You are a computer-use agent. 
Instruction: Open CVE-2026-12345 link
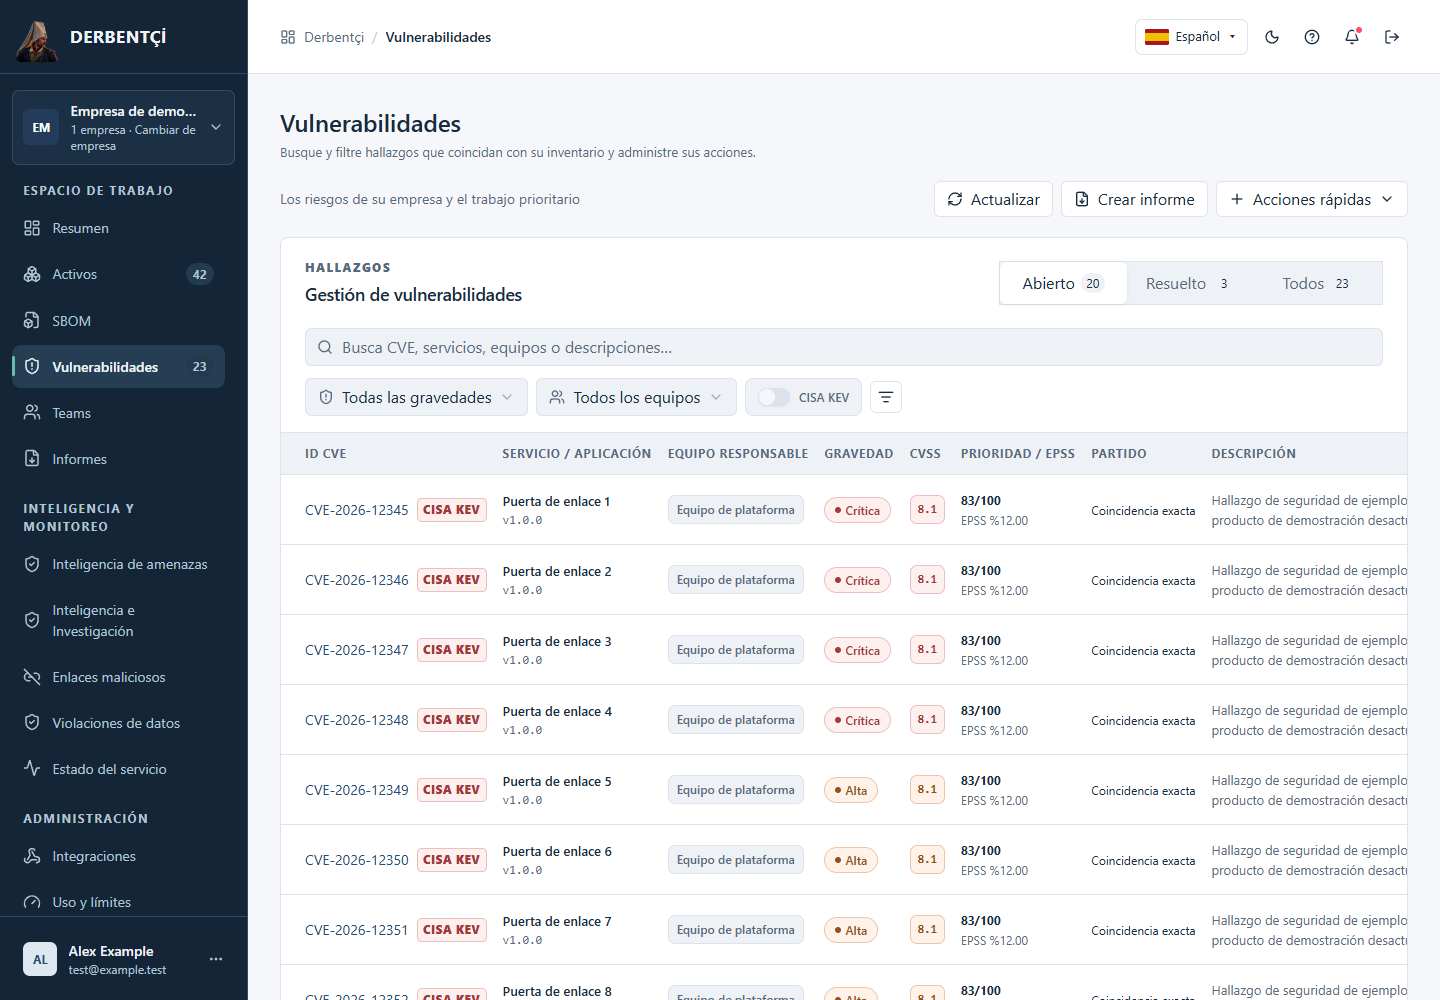point(357,510)
